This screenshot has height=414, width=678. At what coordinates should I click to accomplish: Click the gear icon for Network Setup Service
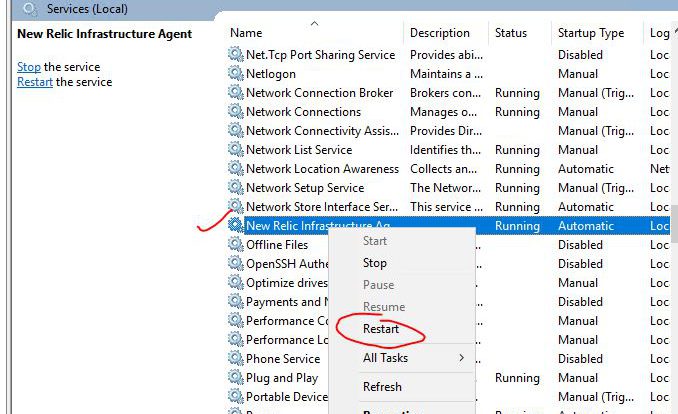(x=236, y=188)
